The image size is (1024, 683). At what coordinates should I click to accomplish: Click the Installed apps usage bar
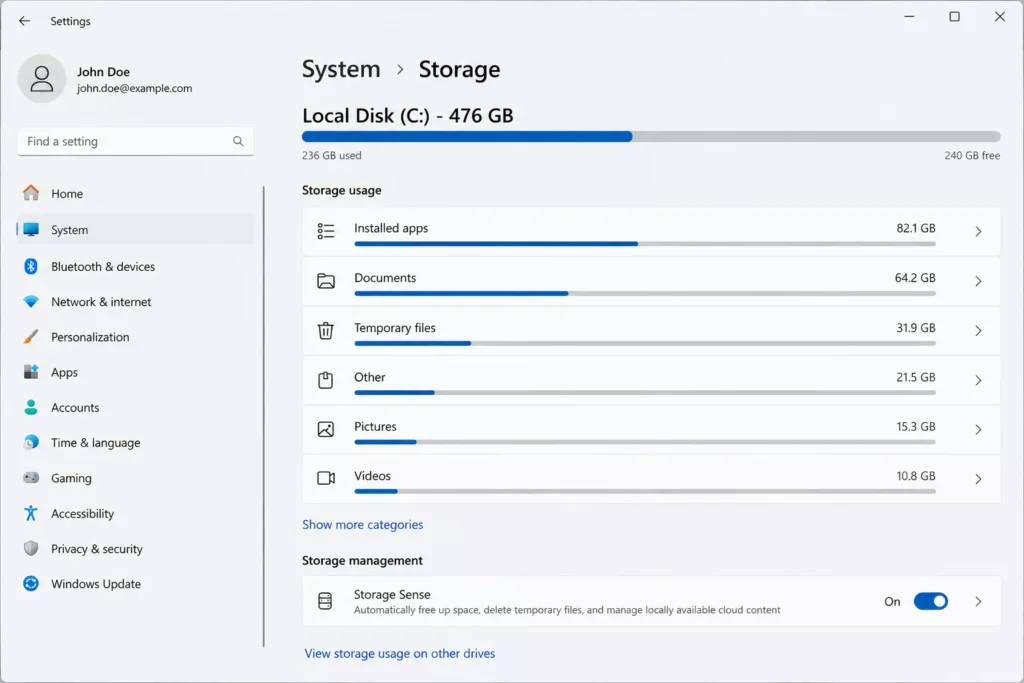click(x=645, y=244)
